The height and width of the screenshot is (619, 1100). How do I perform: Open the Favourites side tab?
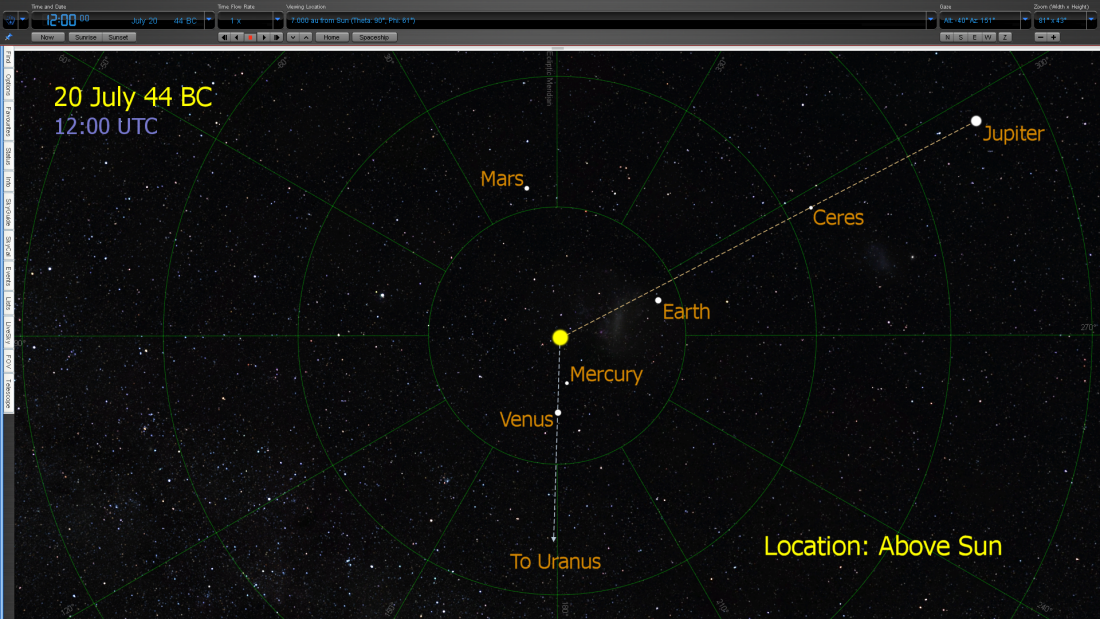pyautogui.click(x=8, y=122)
